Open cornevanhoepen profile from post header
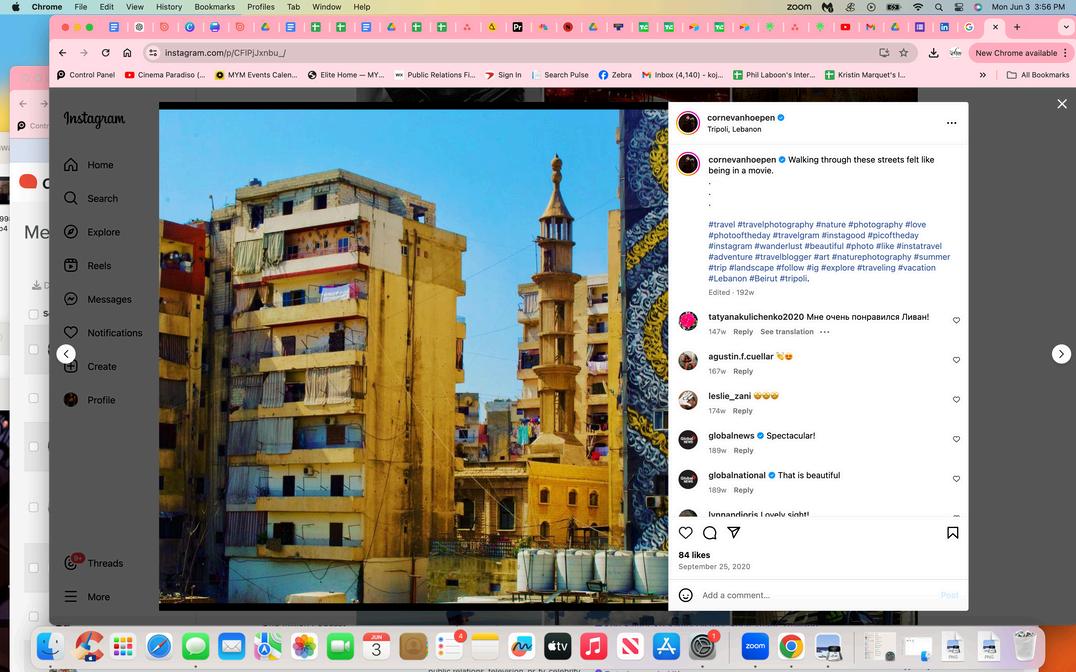Screen dimensions: 1076x672 pyautogui.click(x=740, y=117)
